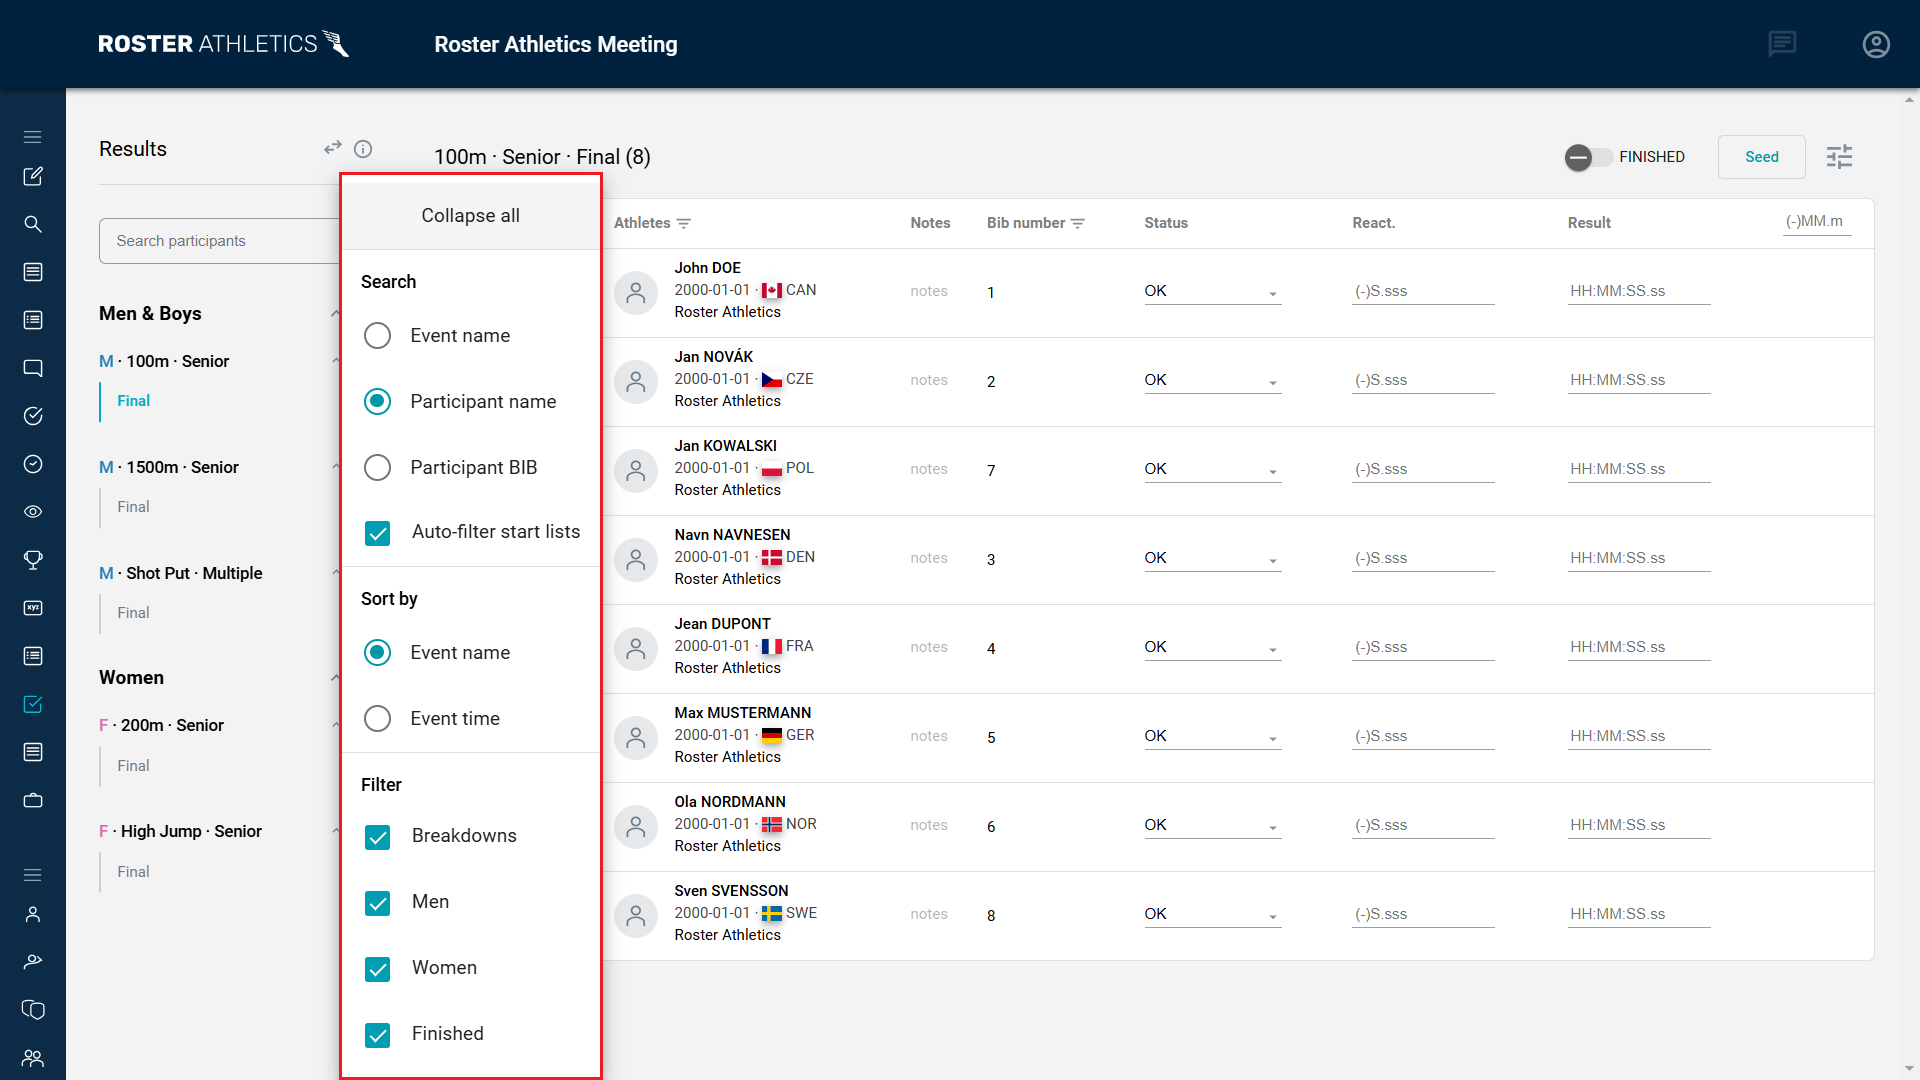The image size is (1920, 1080).
Task: Click the Search participants field
Action: [220, 241]
